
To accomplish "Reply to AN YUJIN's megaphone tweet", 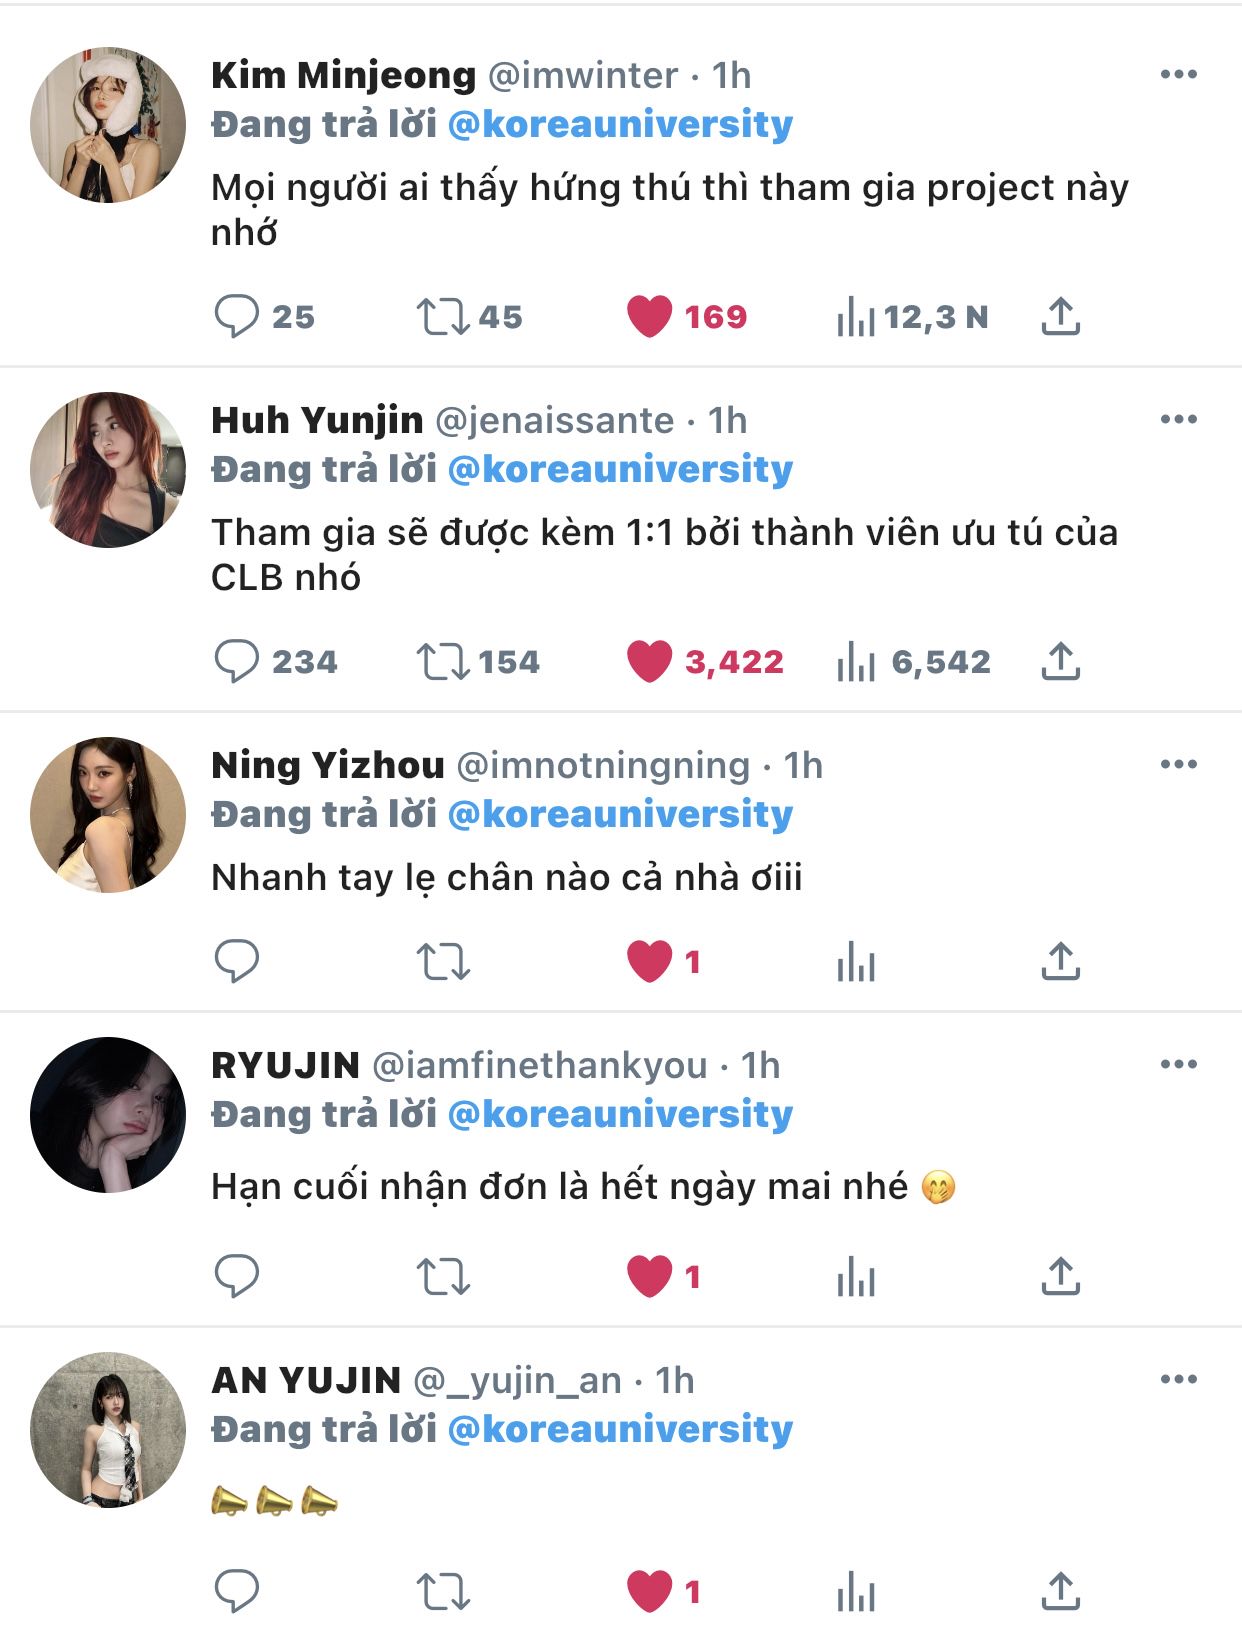I will pos(237,1592).
